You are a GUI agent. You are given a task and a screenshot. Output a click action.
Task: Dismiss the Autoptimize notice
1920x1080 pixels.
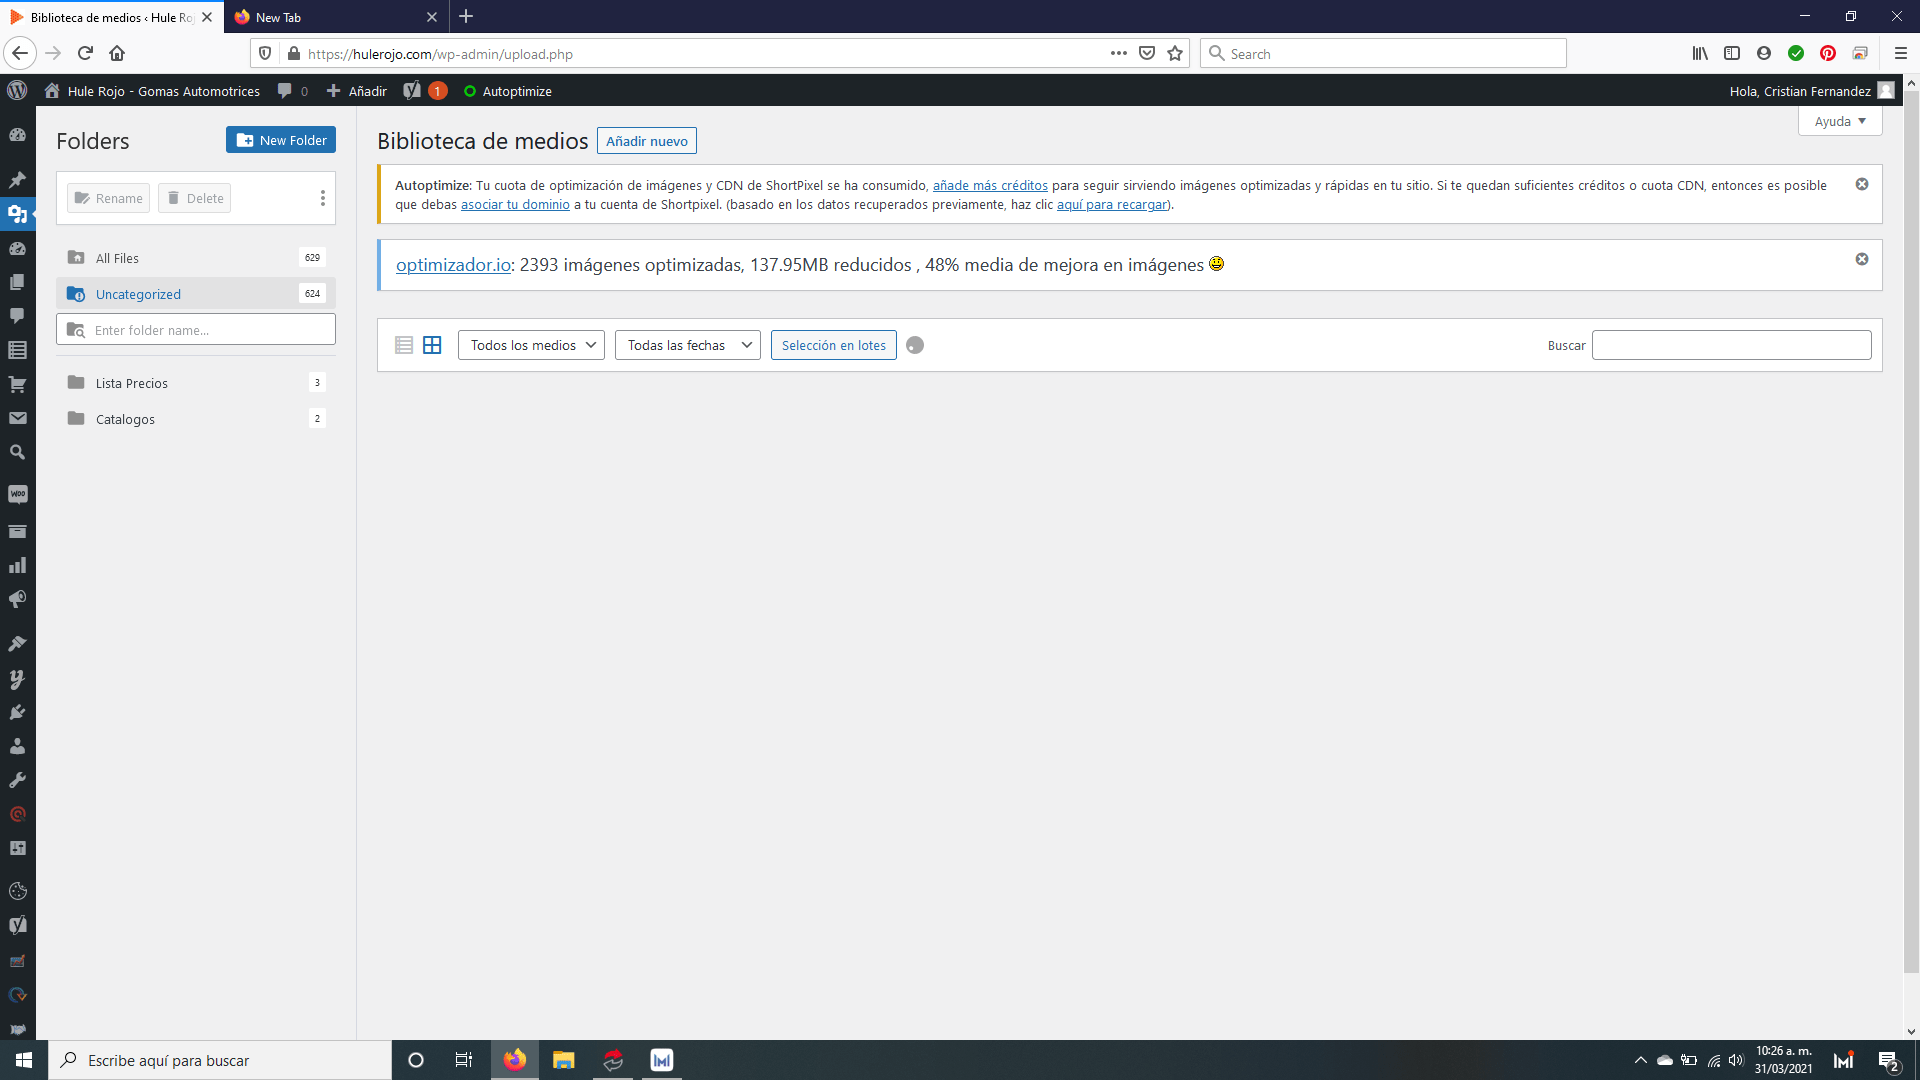click(x=1862, y=184)
